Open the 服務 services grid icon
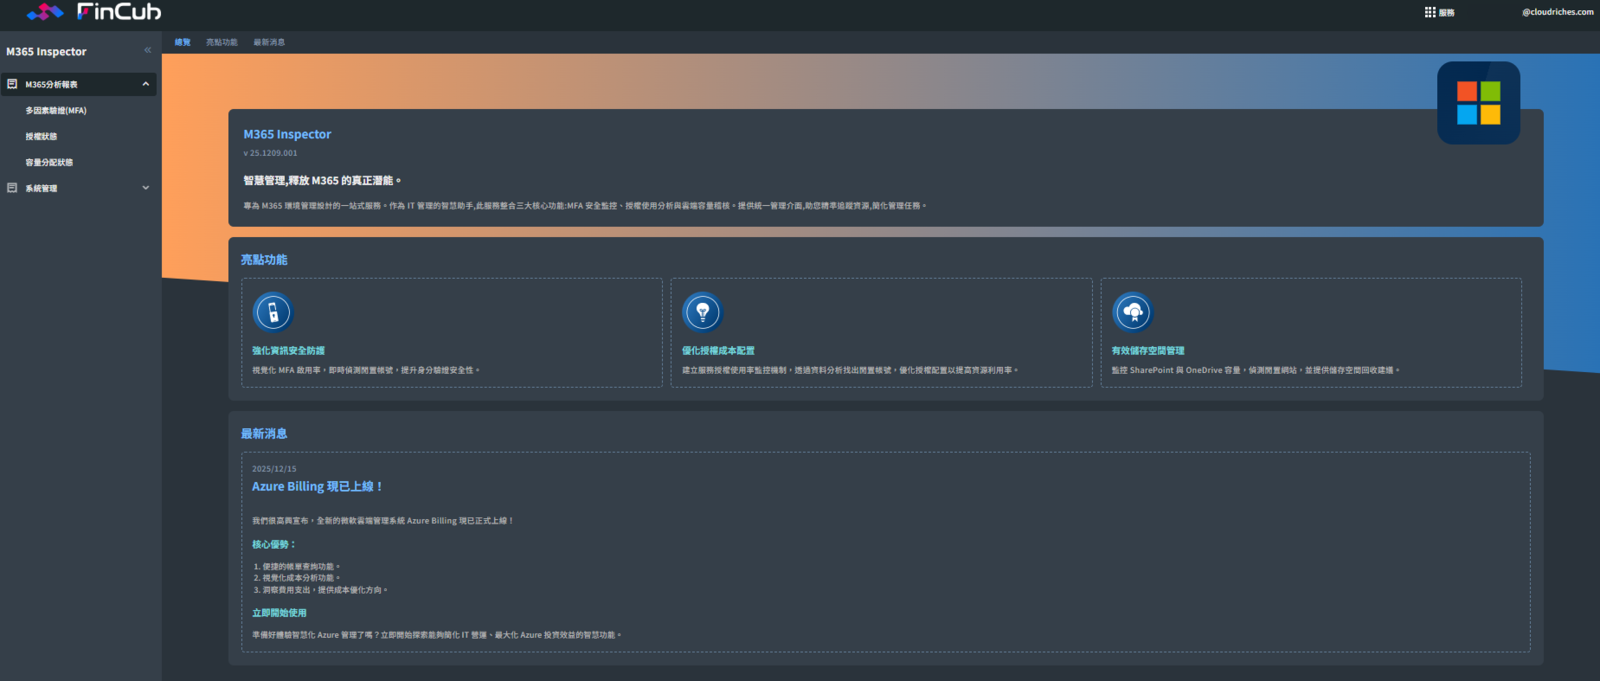Screen dimensions: 1600x681 pos(1430,12)
